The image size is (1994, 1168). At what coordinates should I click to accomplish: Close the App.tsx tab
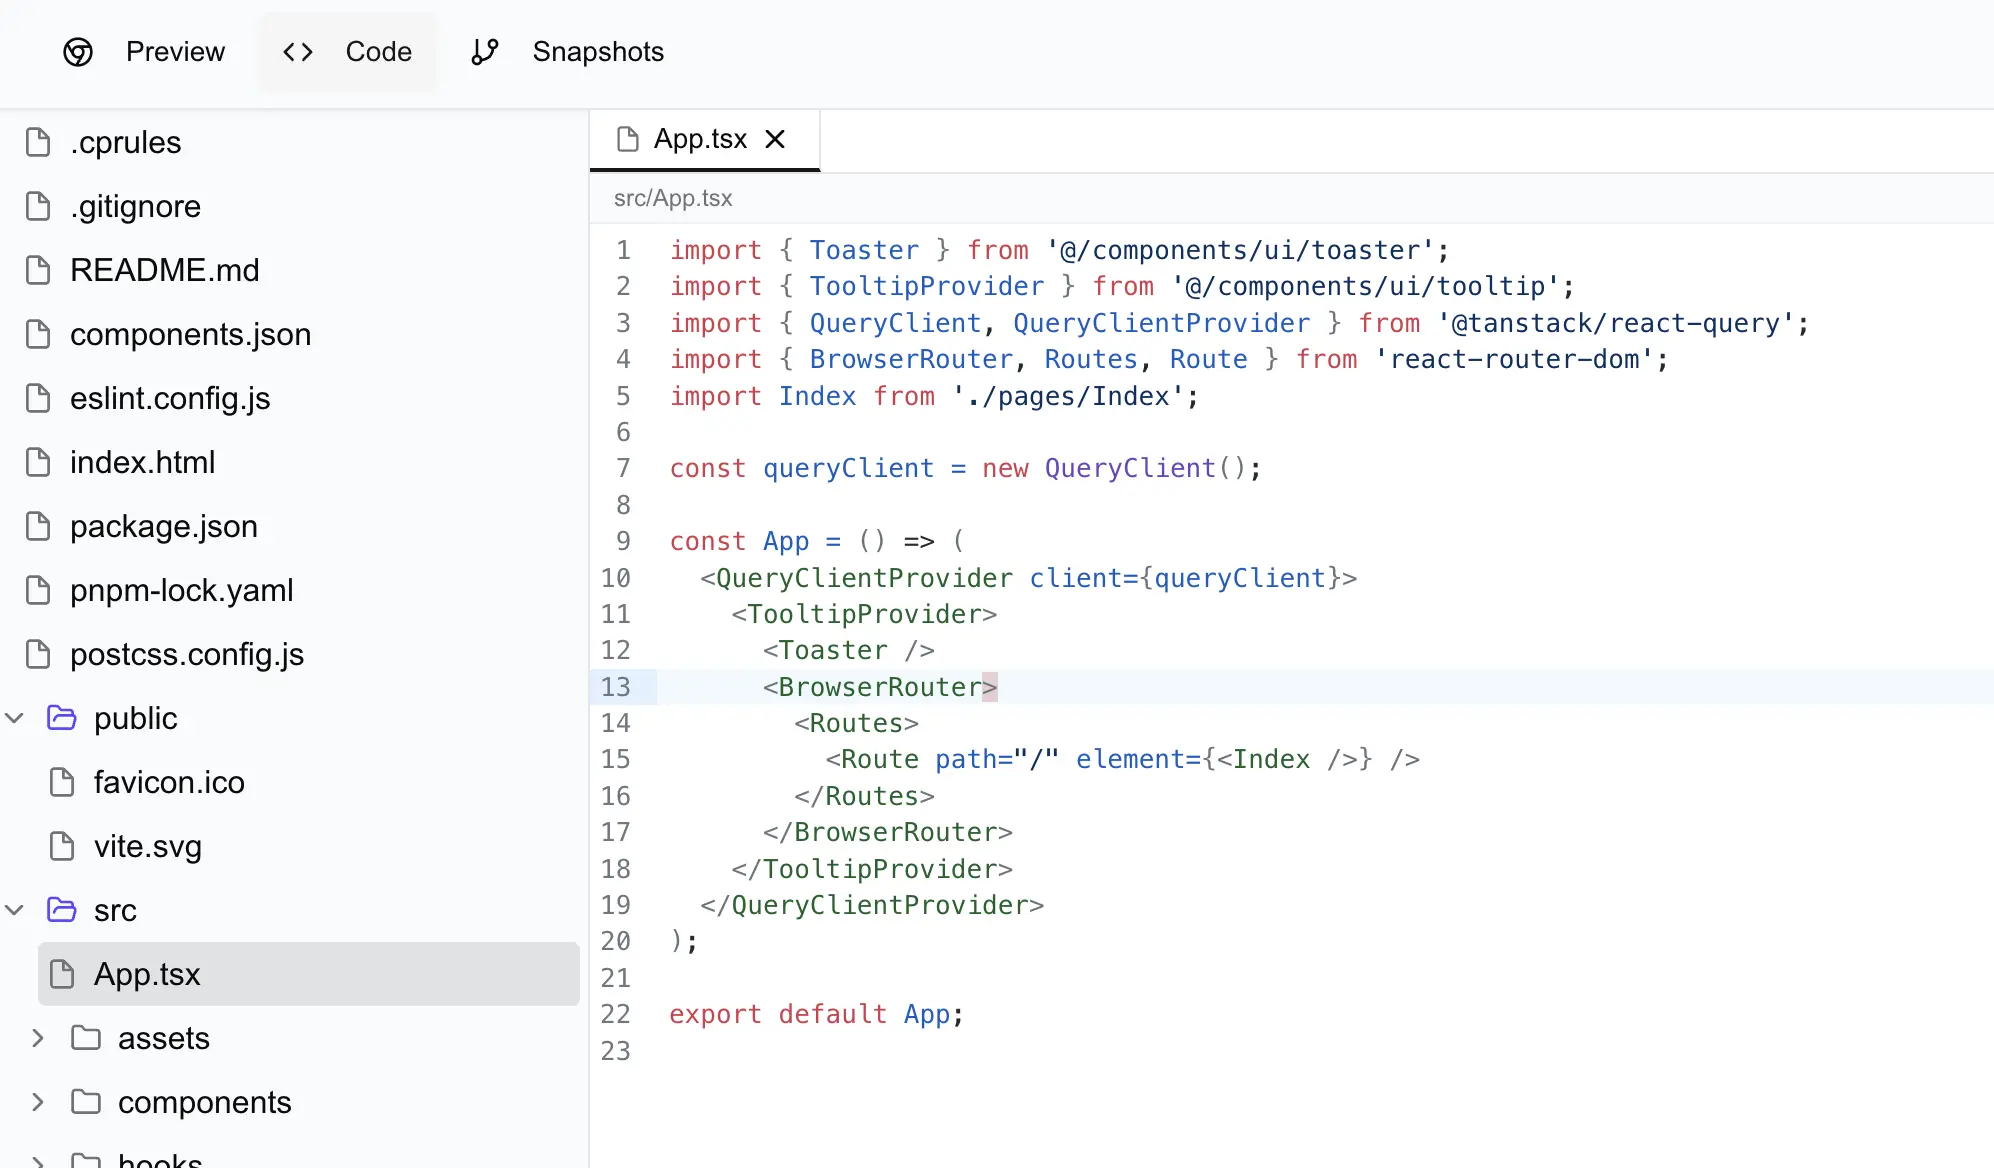click(x=776, y=138)
